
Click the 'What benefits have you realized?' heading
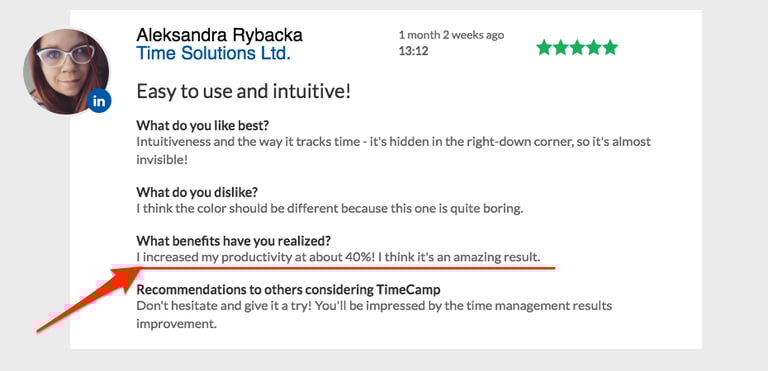(x=234, y=241)
